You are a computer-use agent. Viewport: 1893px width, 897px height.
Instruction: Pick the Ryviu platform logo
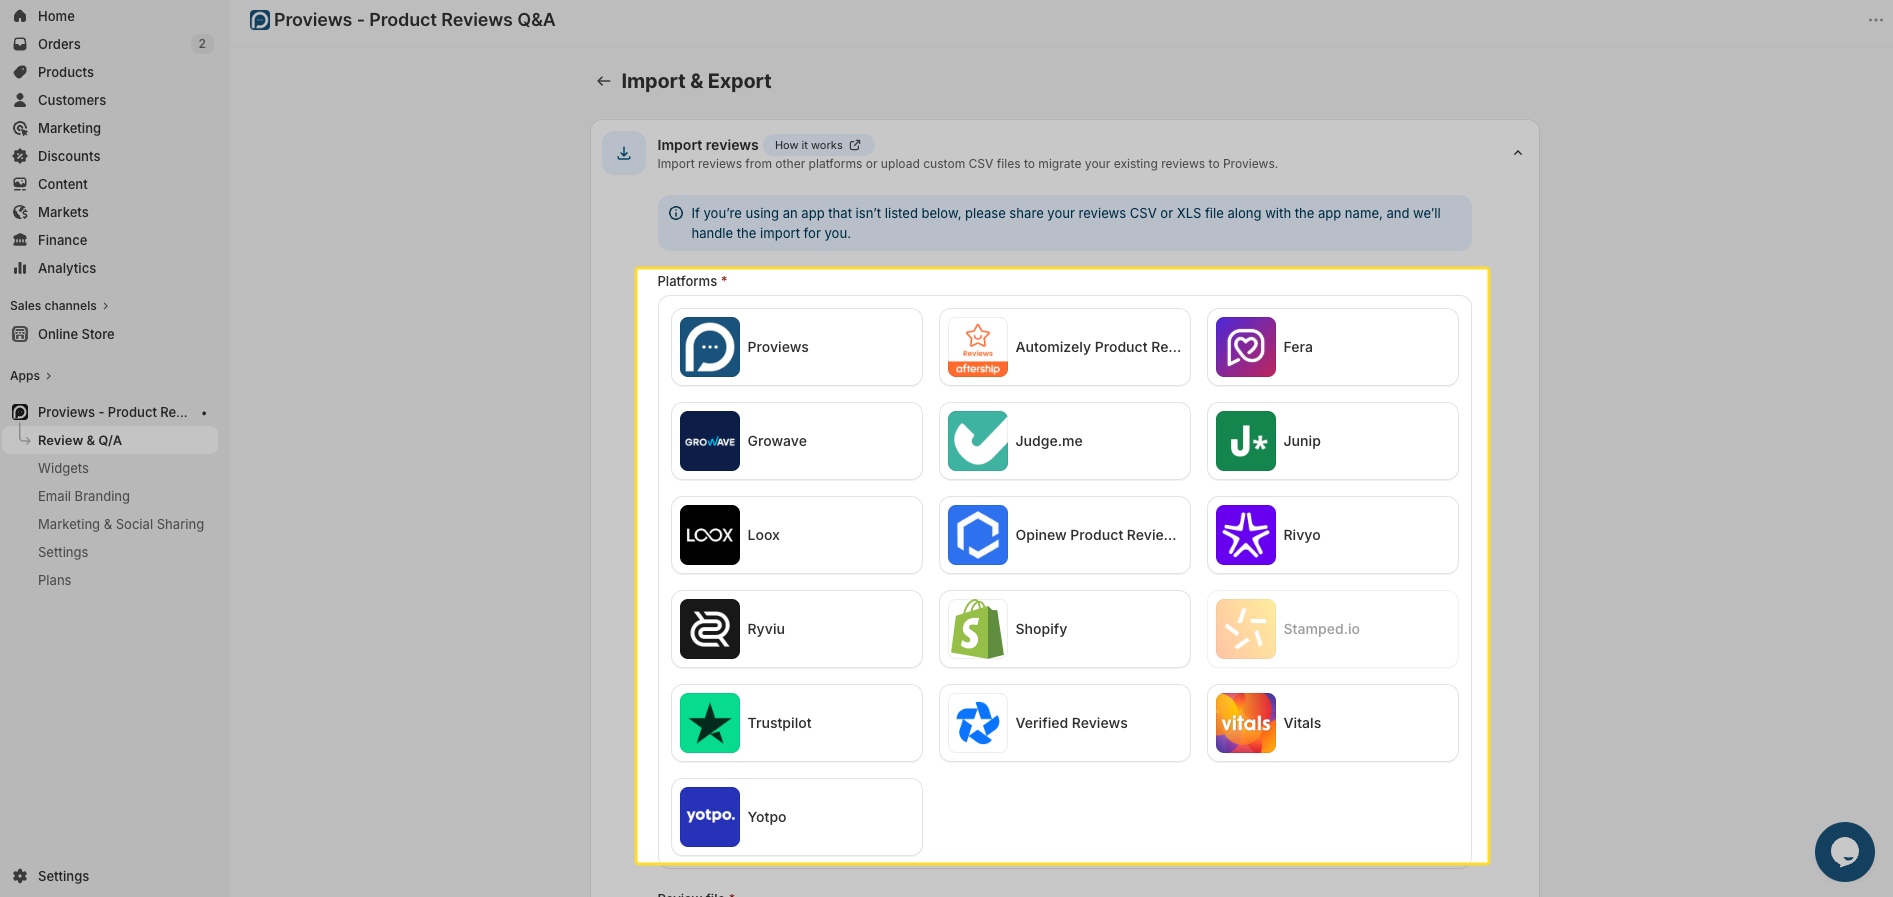coord(710,629)
